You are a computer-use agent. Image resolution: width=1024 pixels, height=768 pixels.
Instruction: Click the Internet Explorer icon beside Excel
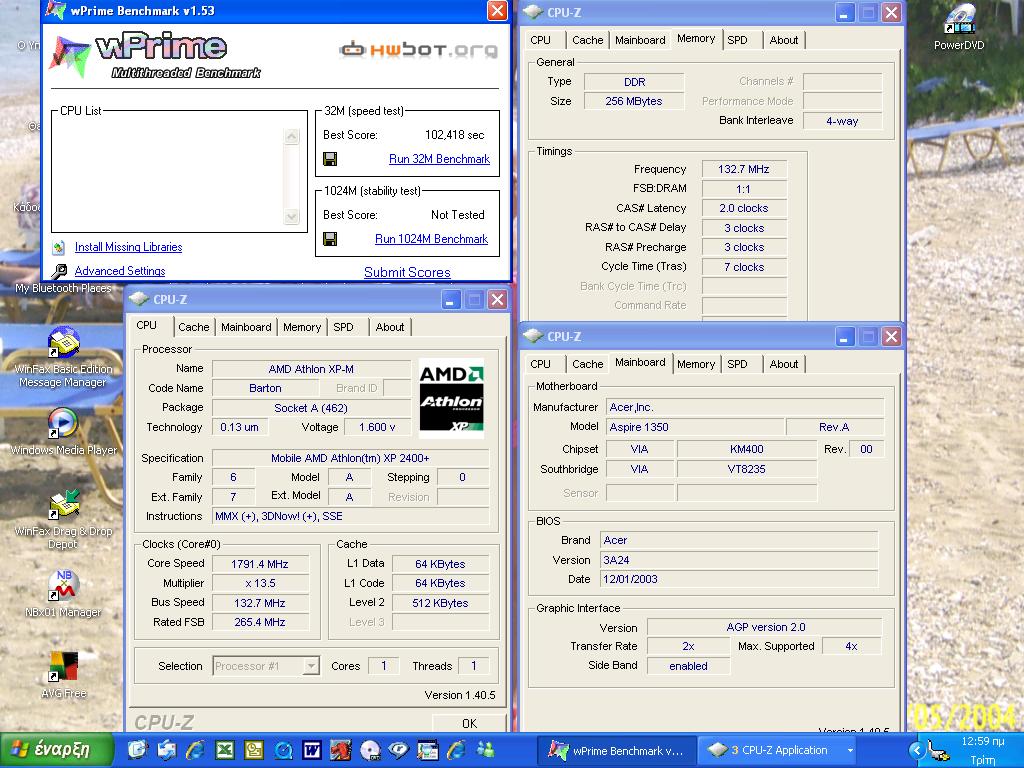(x=195, y=750)
